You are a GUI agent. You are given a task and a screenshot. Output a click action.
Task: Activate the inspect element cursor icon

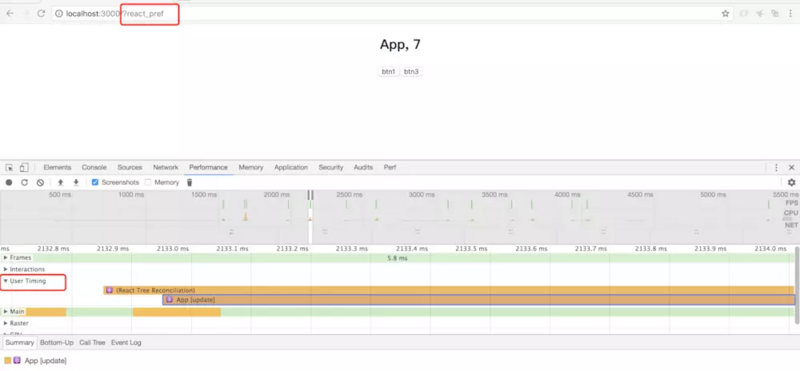[x=9, y=167]
